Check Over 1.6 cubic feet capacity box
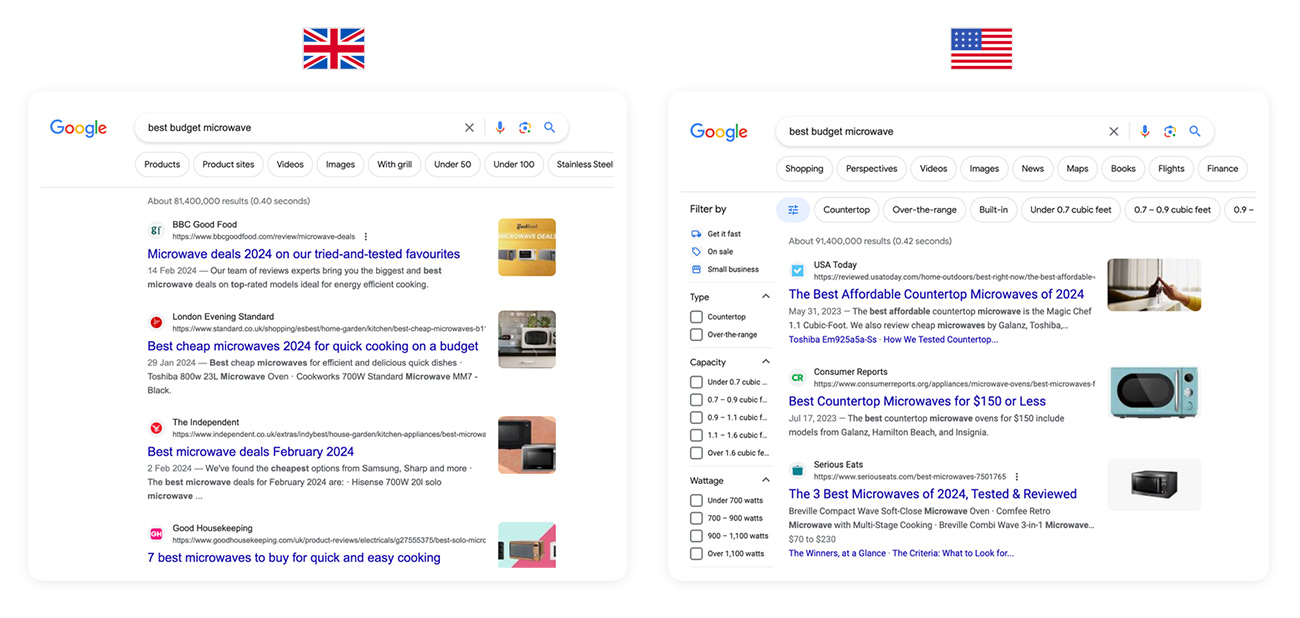Image resolution: width=1300 pixels, height=618 pixels. click(696, 453)
